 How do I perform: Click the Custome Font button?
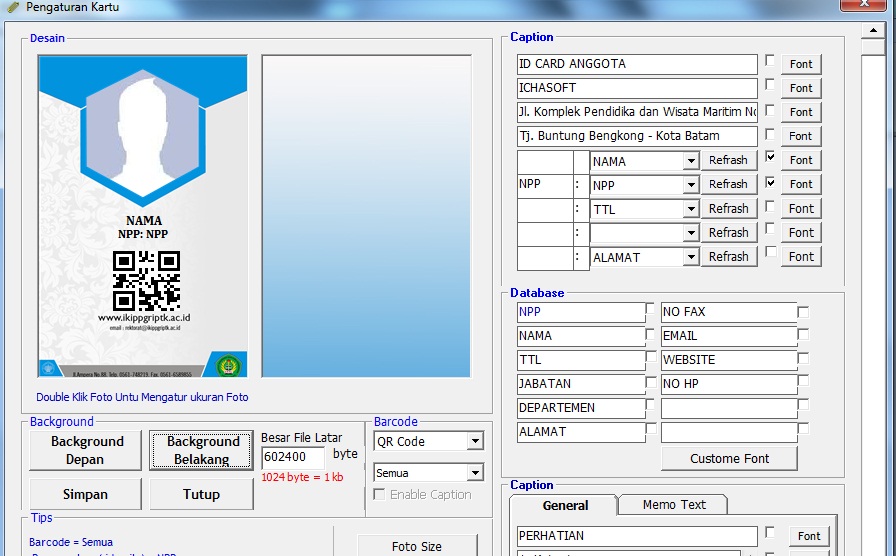(729, 458)
